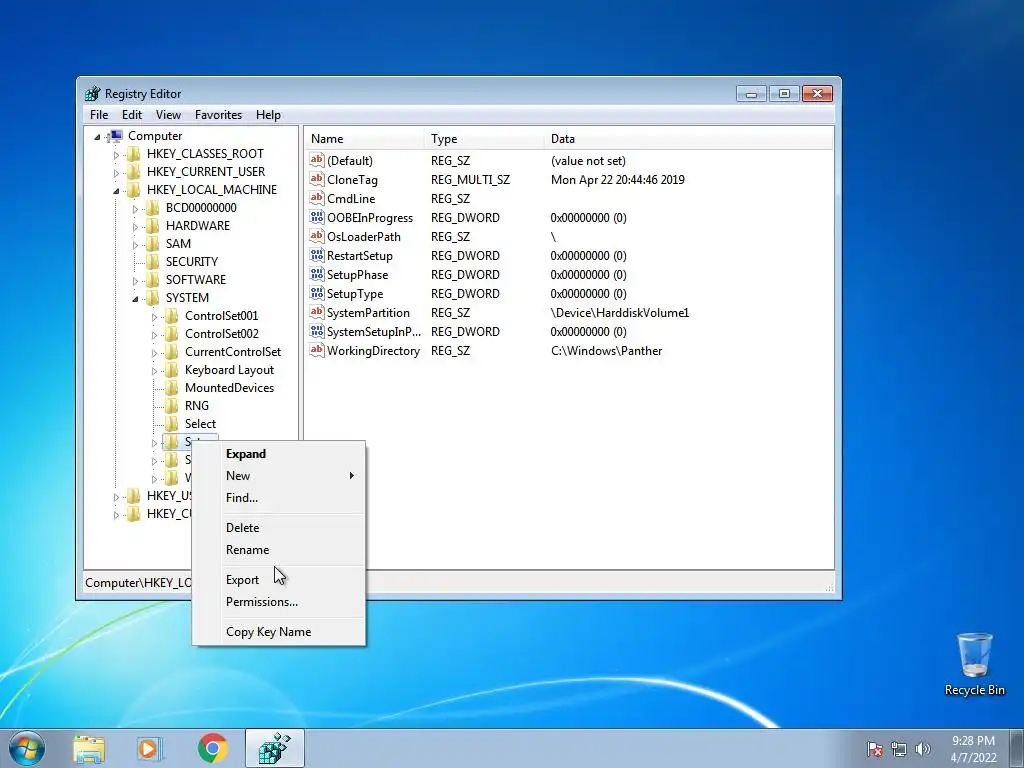Viewport: 1024px width, 768px height.
Task: Select the OsLoaderPath value name
Action: click(x=364, y=236)
